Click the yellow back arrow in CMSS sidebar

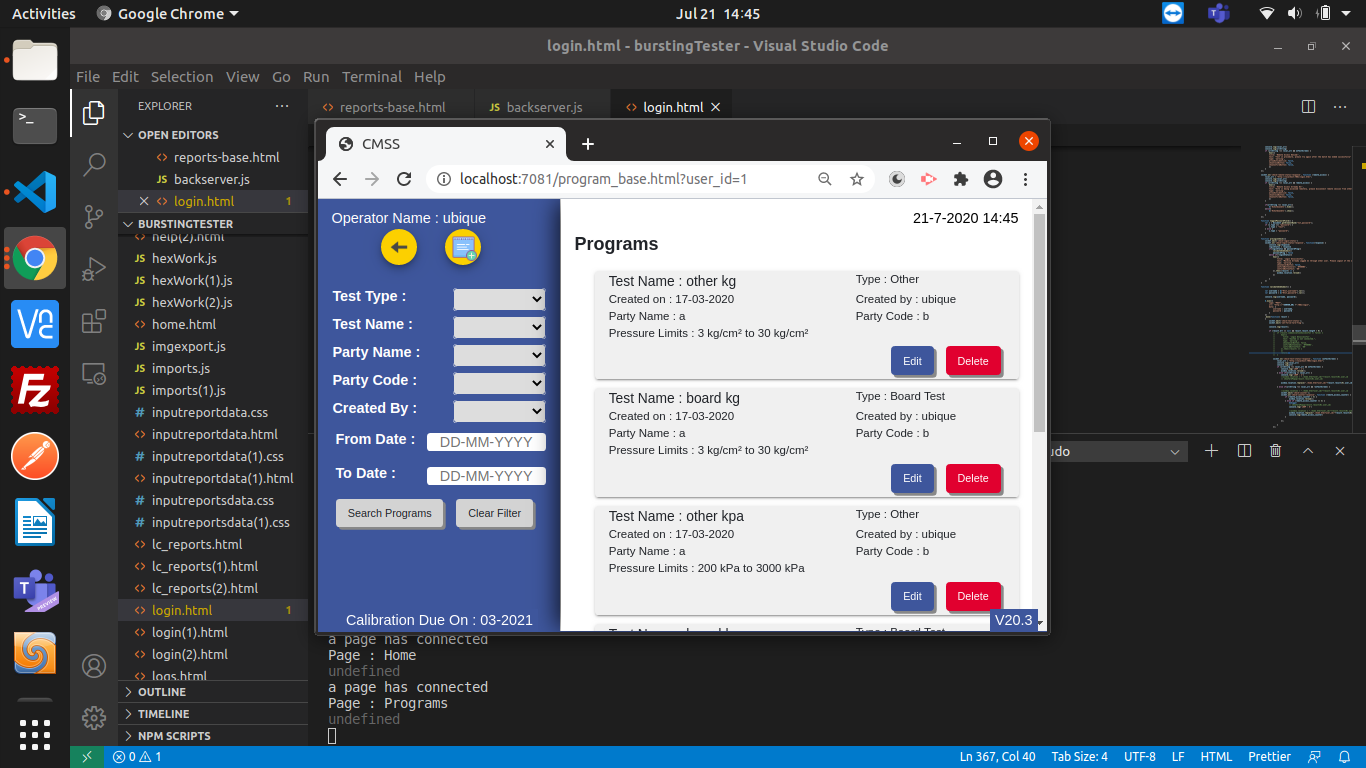click(x=398, y=247)
